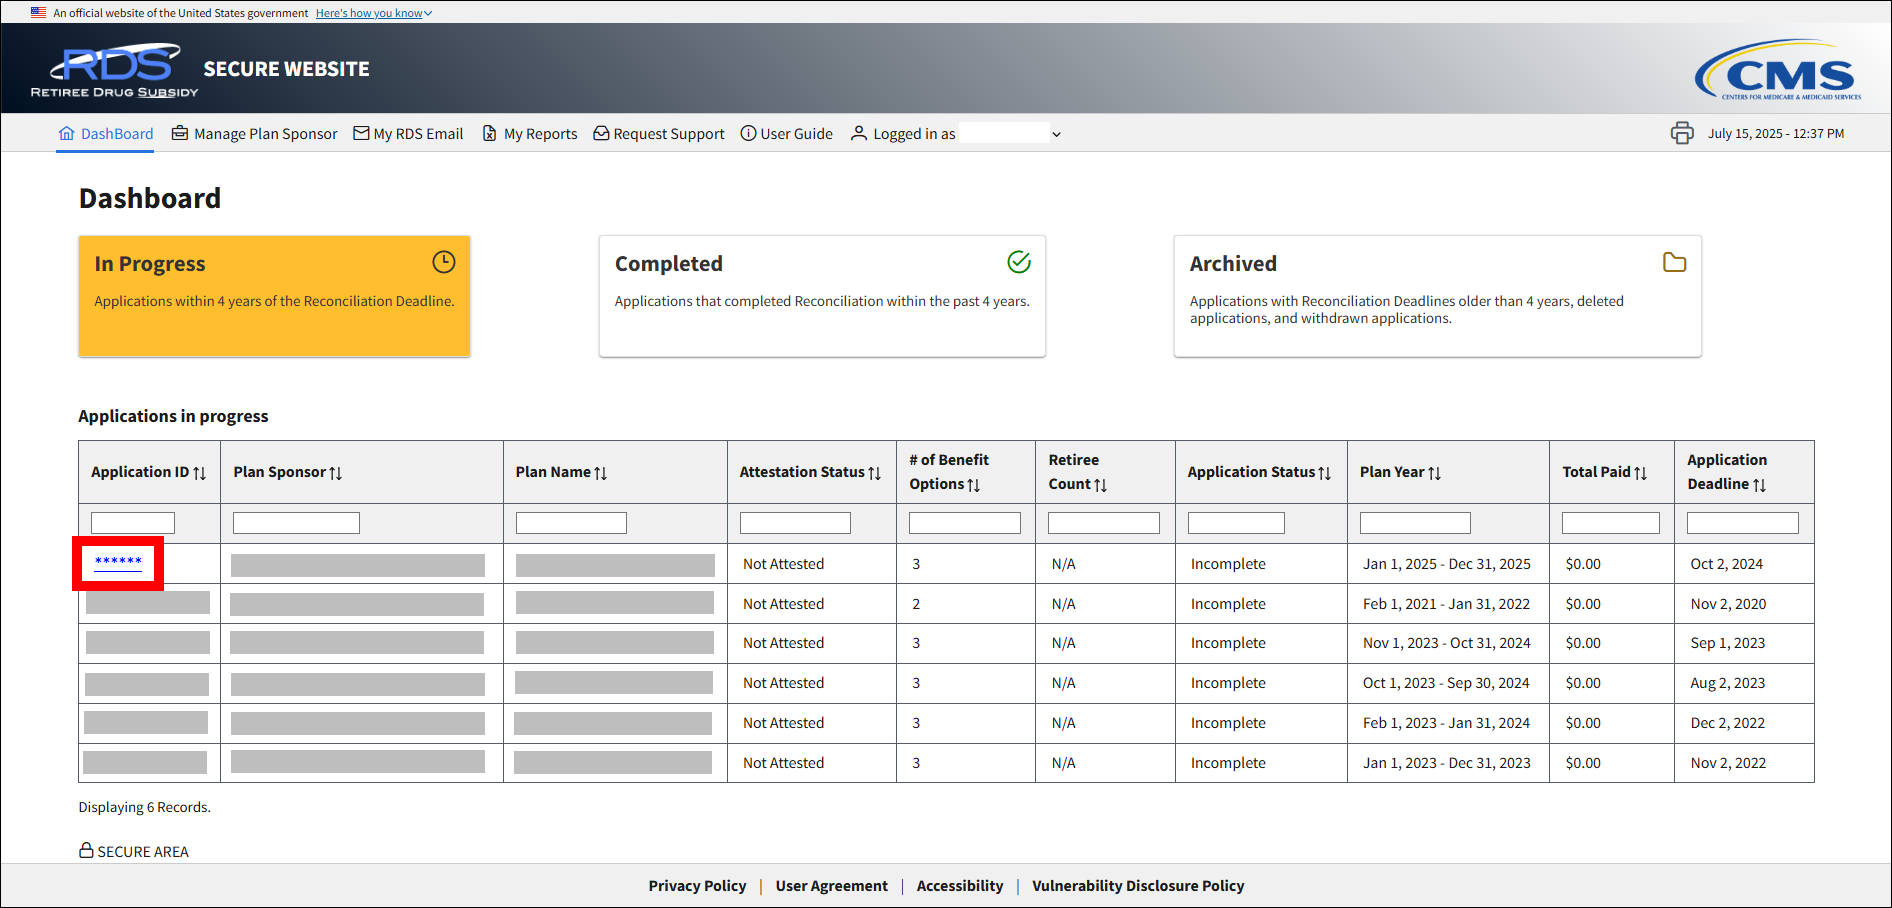Click the Application Status filter field
1892x908 pixels.
tap(1235, 523)
